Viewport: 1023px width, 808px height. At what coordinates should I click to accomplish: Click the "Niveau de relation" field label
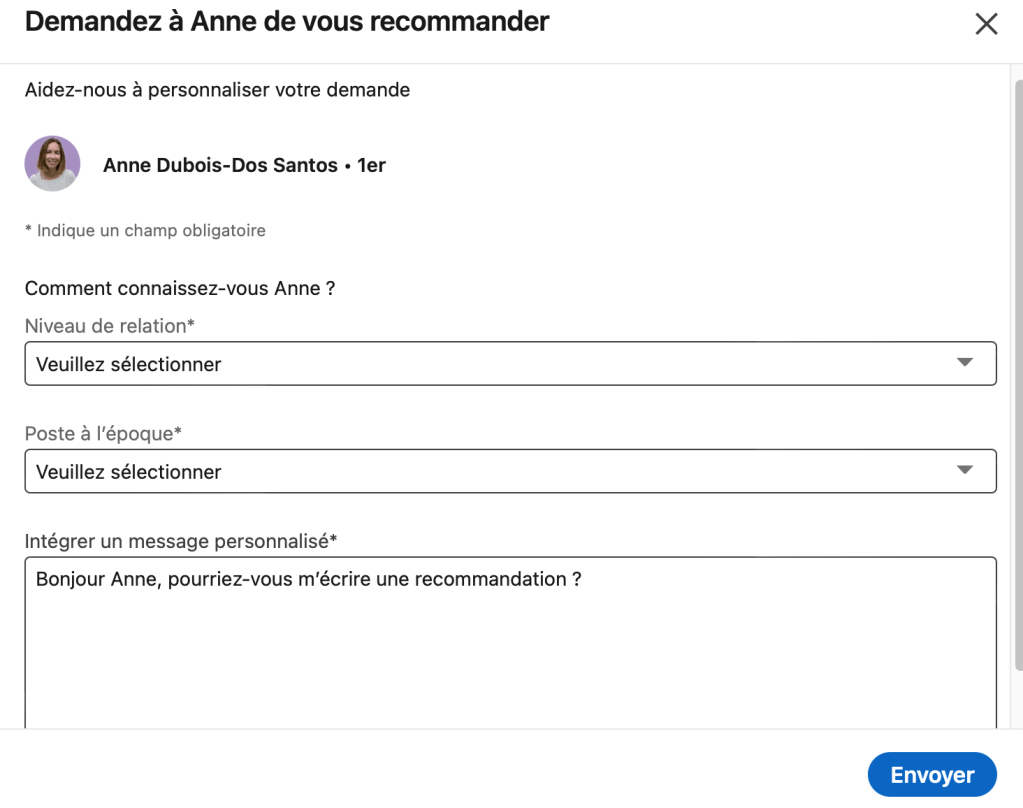click(x=109, y=326)
